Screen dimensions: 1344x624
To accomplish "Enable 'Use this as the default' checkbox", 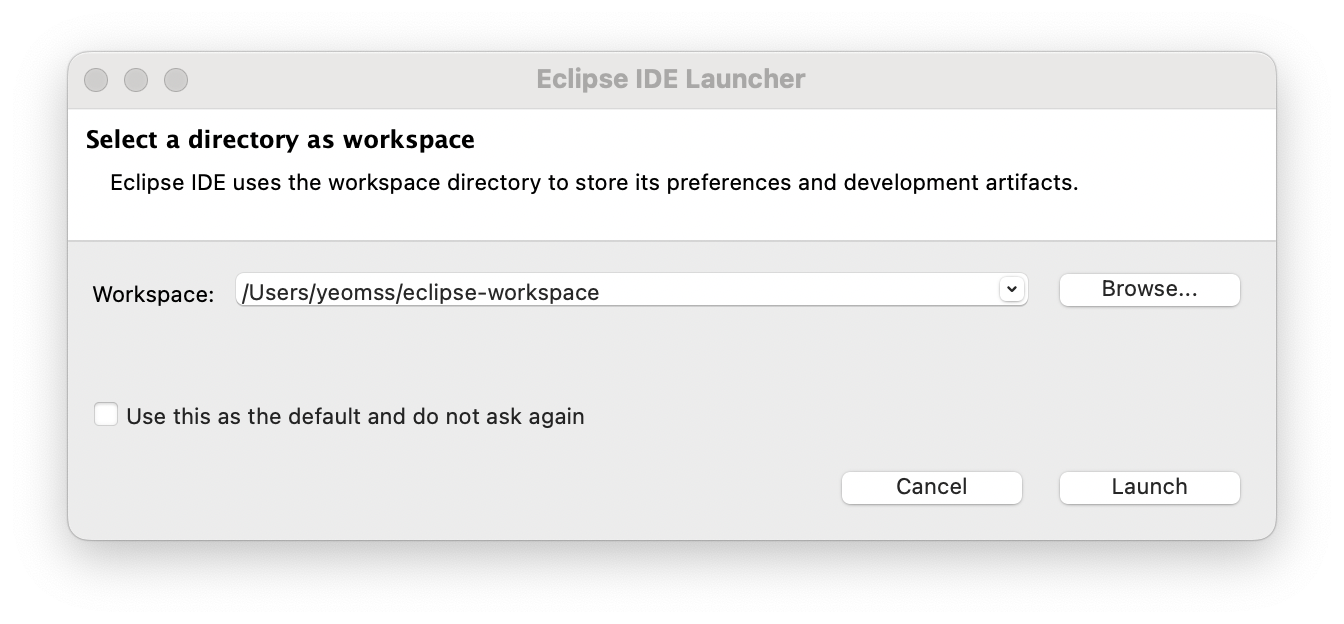I will coord(106,415).
